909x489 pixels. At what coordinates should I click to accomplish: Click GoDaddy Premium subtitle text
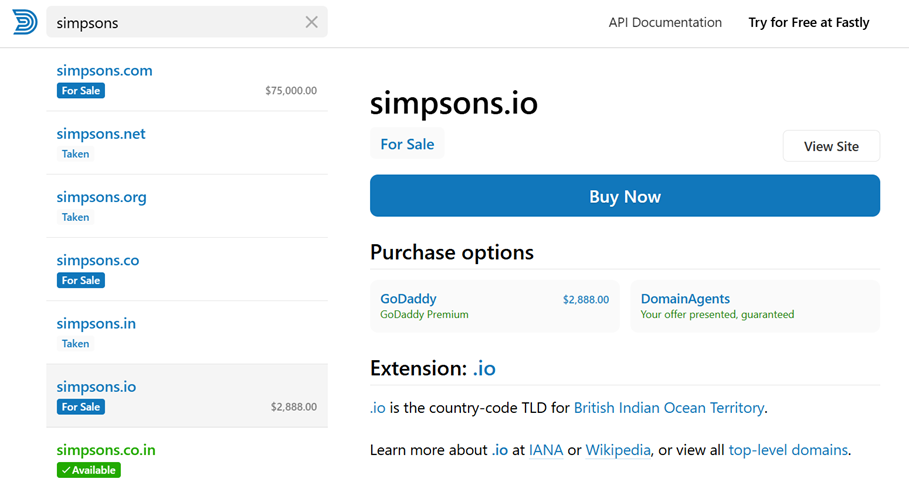pyautogui.click(x=424, y=315)
